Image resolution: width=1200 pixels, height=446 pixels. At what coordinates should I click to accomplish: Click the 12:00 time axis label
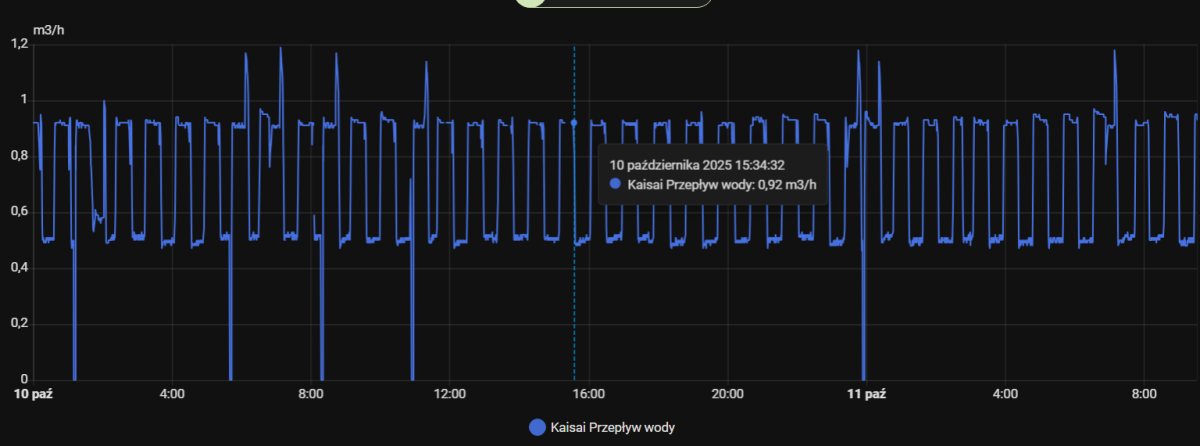tap(449, 394)
